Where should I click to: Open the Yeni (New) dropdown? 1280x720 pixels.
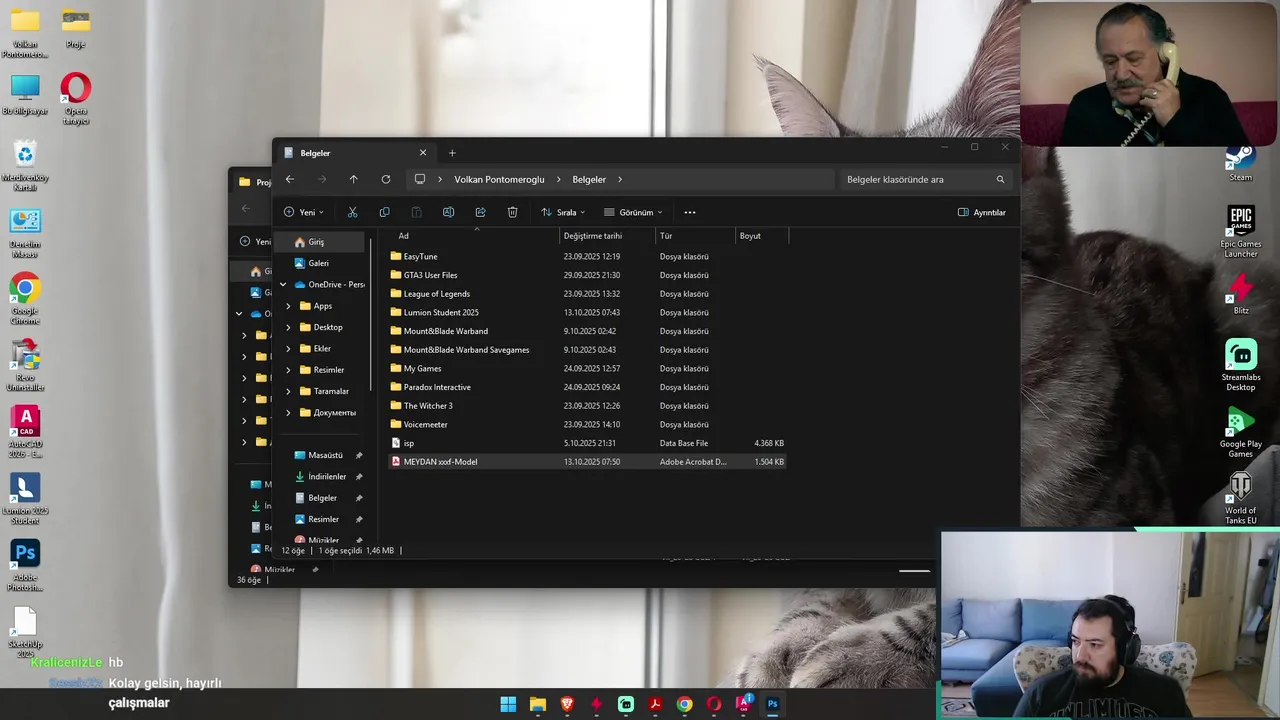point(304,212)
